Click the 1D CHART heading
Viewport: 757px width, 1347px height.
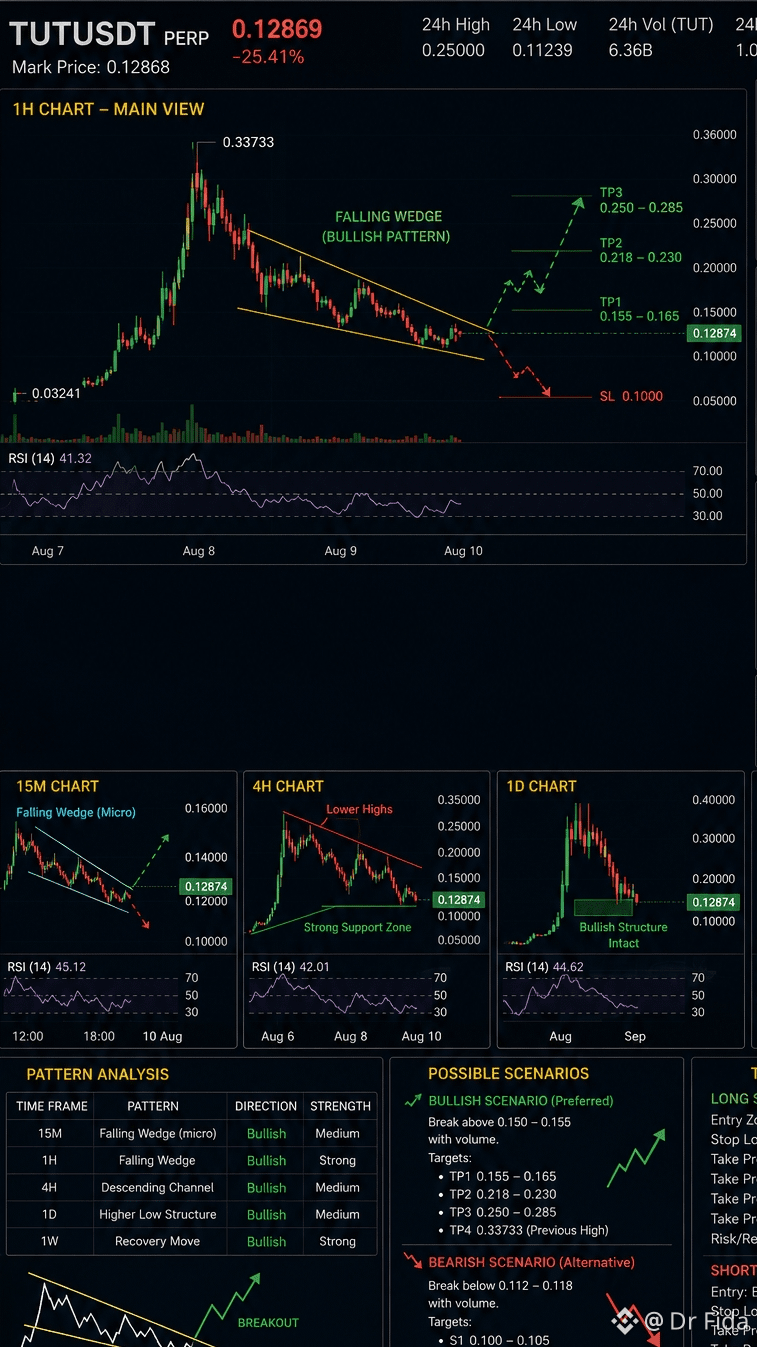pos(541,786)
